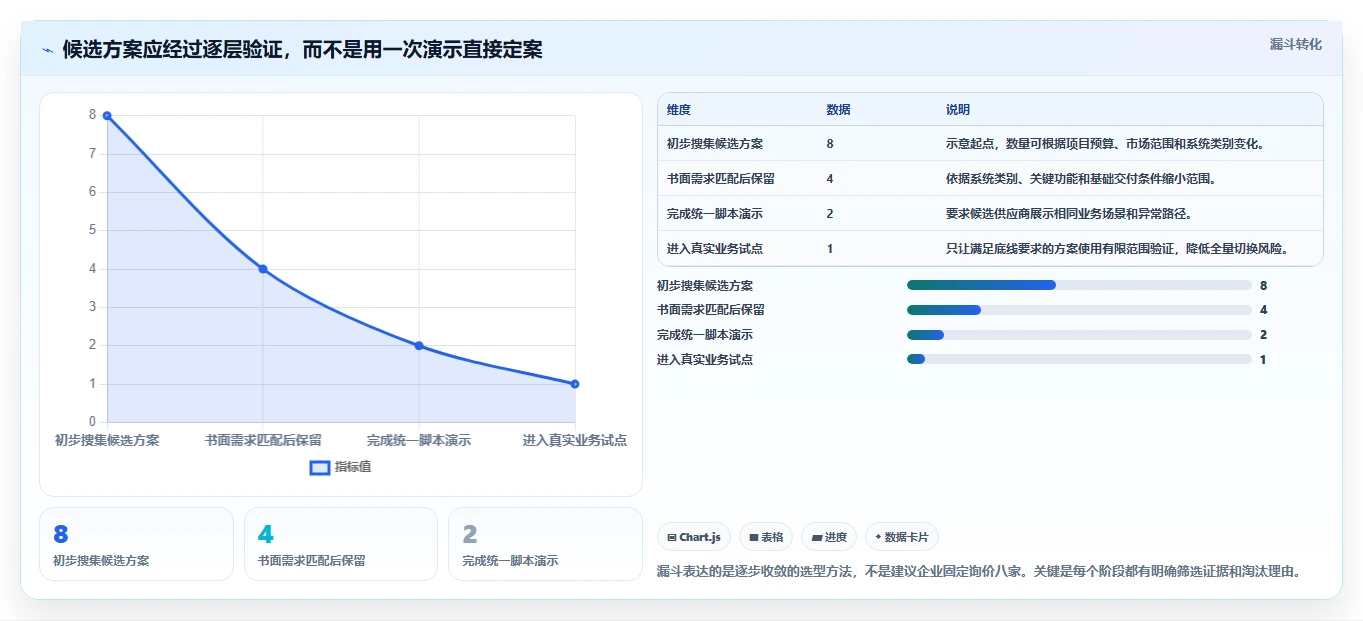The image size is (1363, 621).
Task: Click progress label 初步搜集候选方案
Action: pos(705,285)
